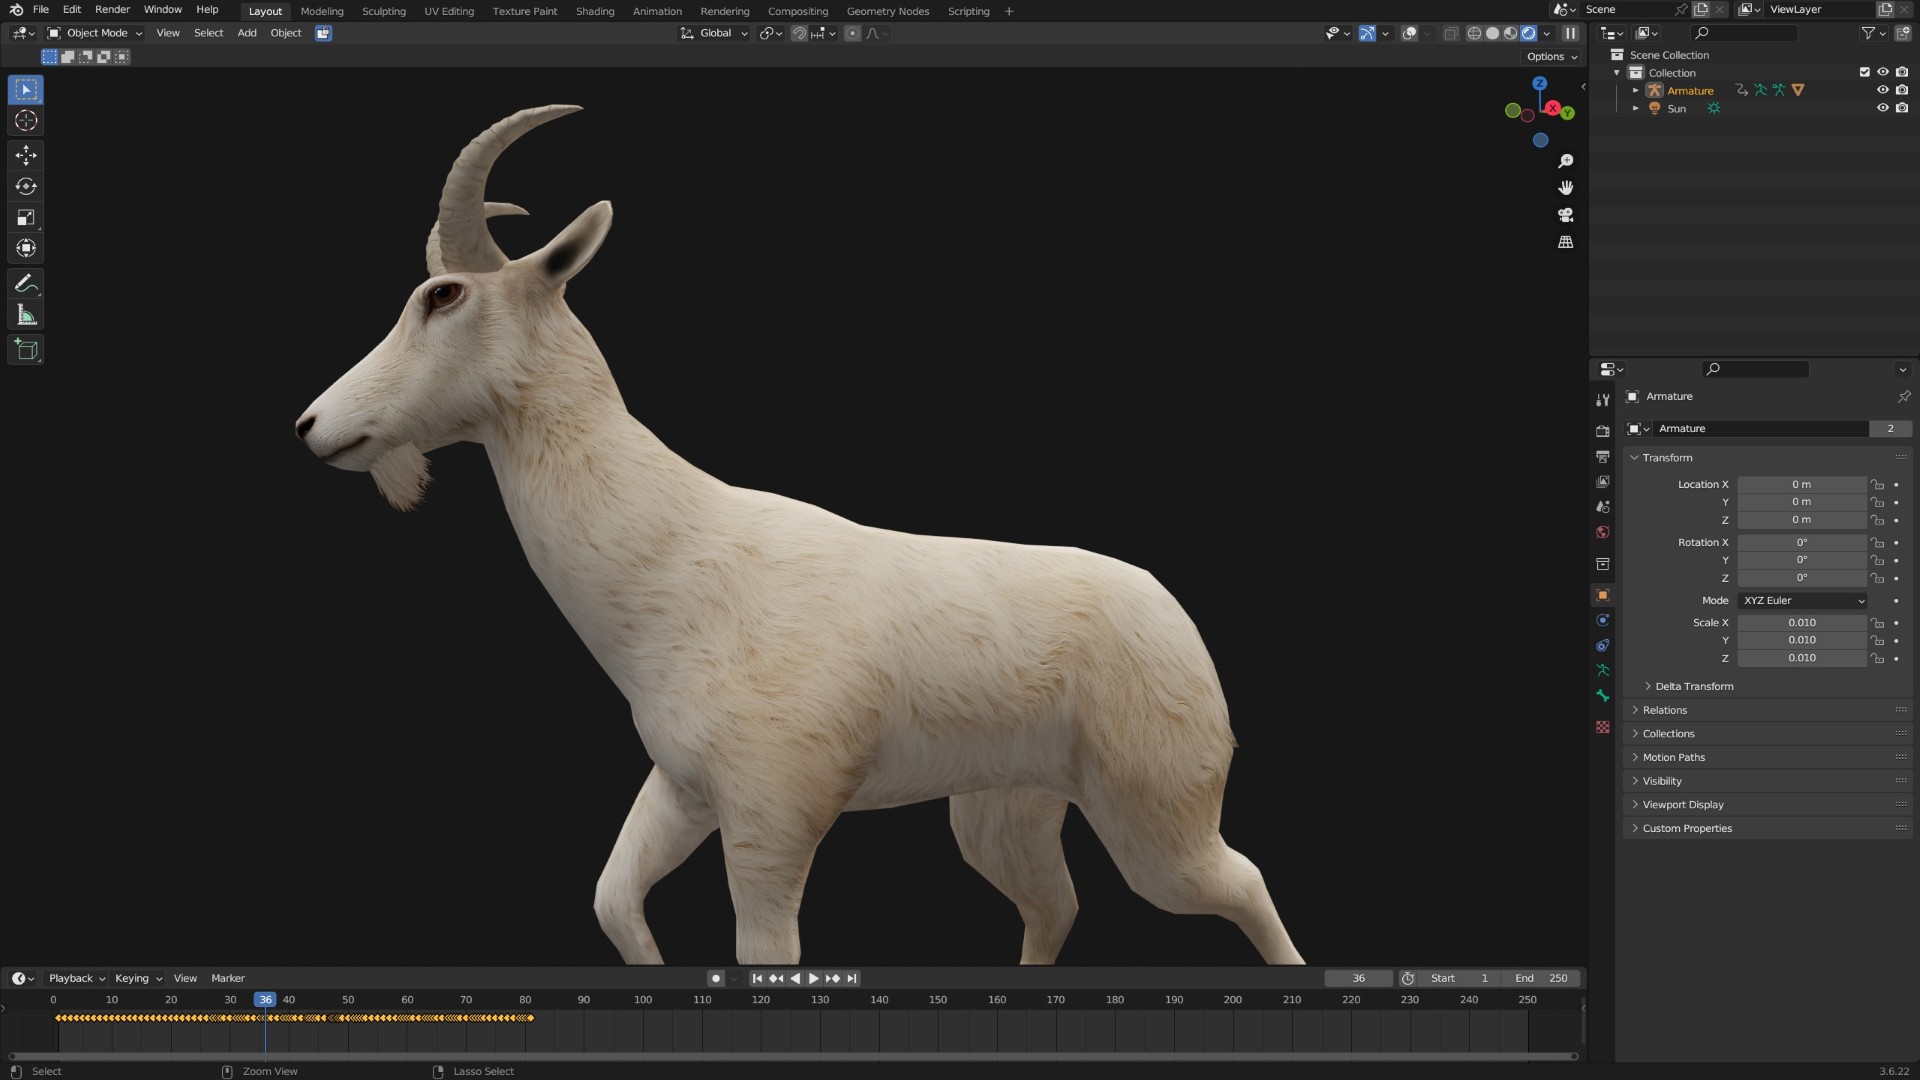Open the World properties tab icon
Image resolution: width=1920 pixels, height=1080 pixels.
(x=1603, y=532)
